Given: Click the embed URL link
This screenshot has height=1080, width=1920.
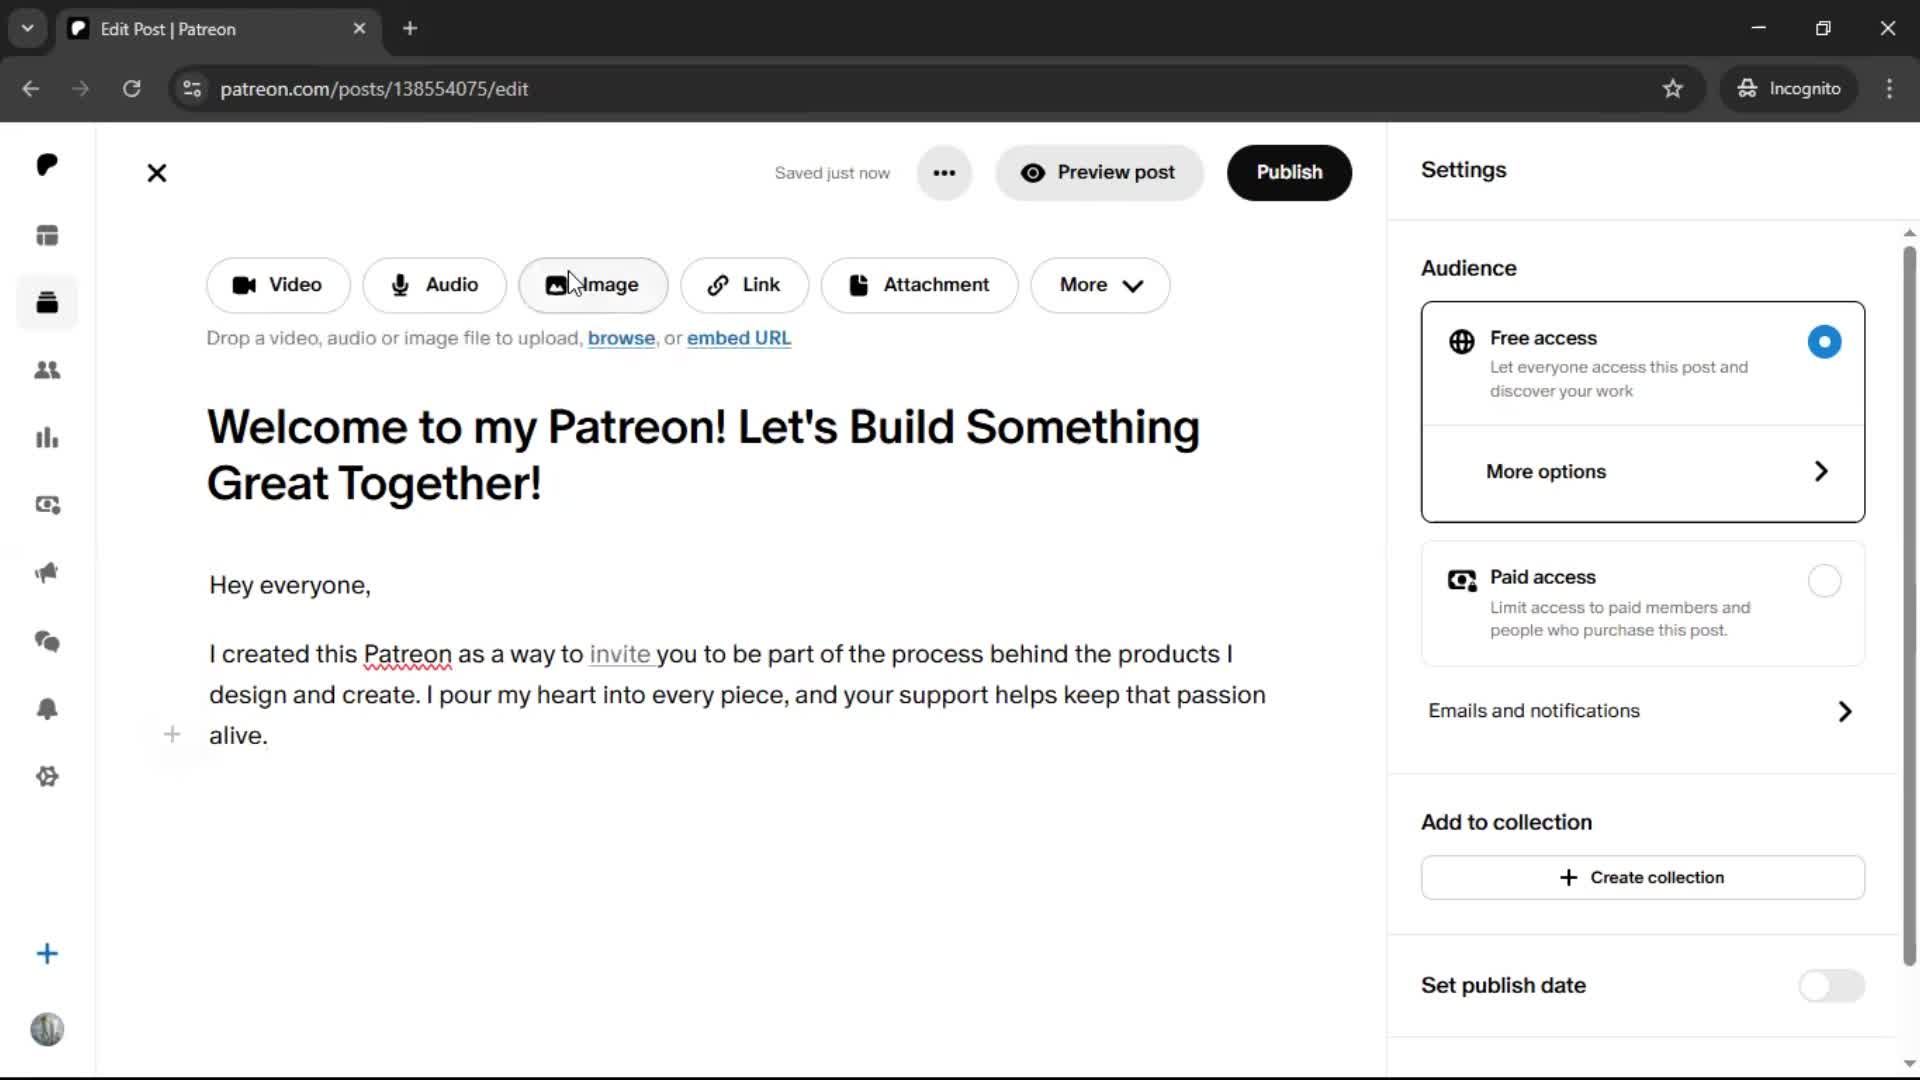Looking at the screenshot, I should pos(739,338).
